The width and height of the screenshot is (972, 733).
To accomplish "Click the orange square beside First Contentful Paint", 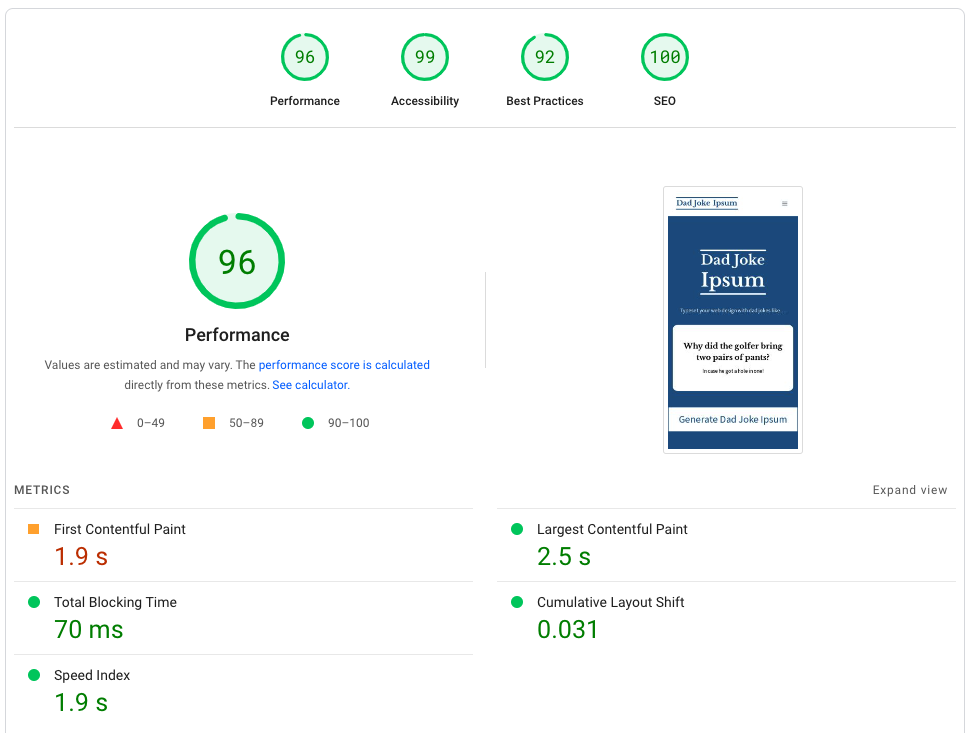I will pos(34,529).
